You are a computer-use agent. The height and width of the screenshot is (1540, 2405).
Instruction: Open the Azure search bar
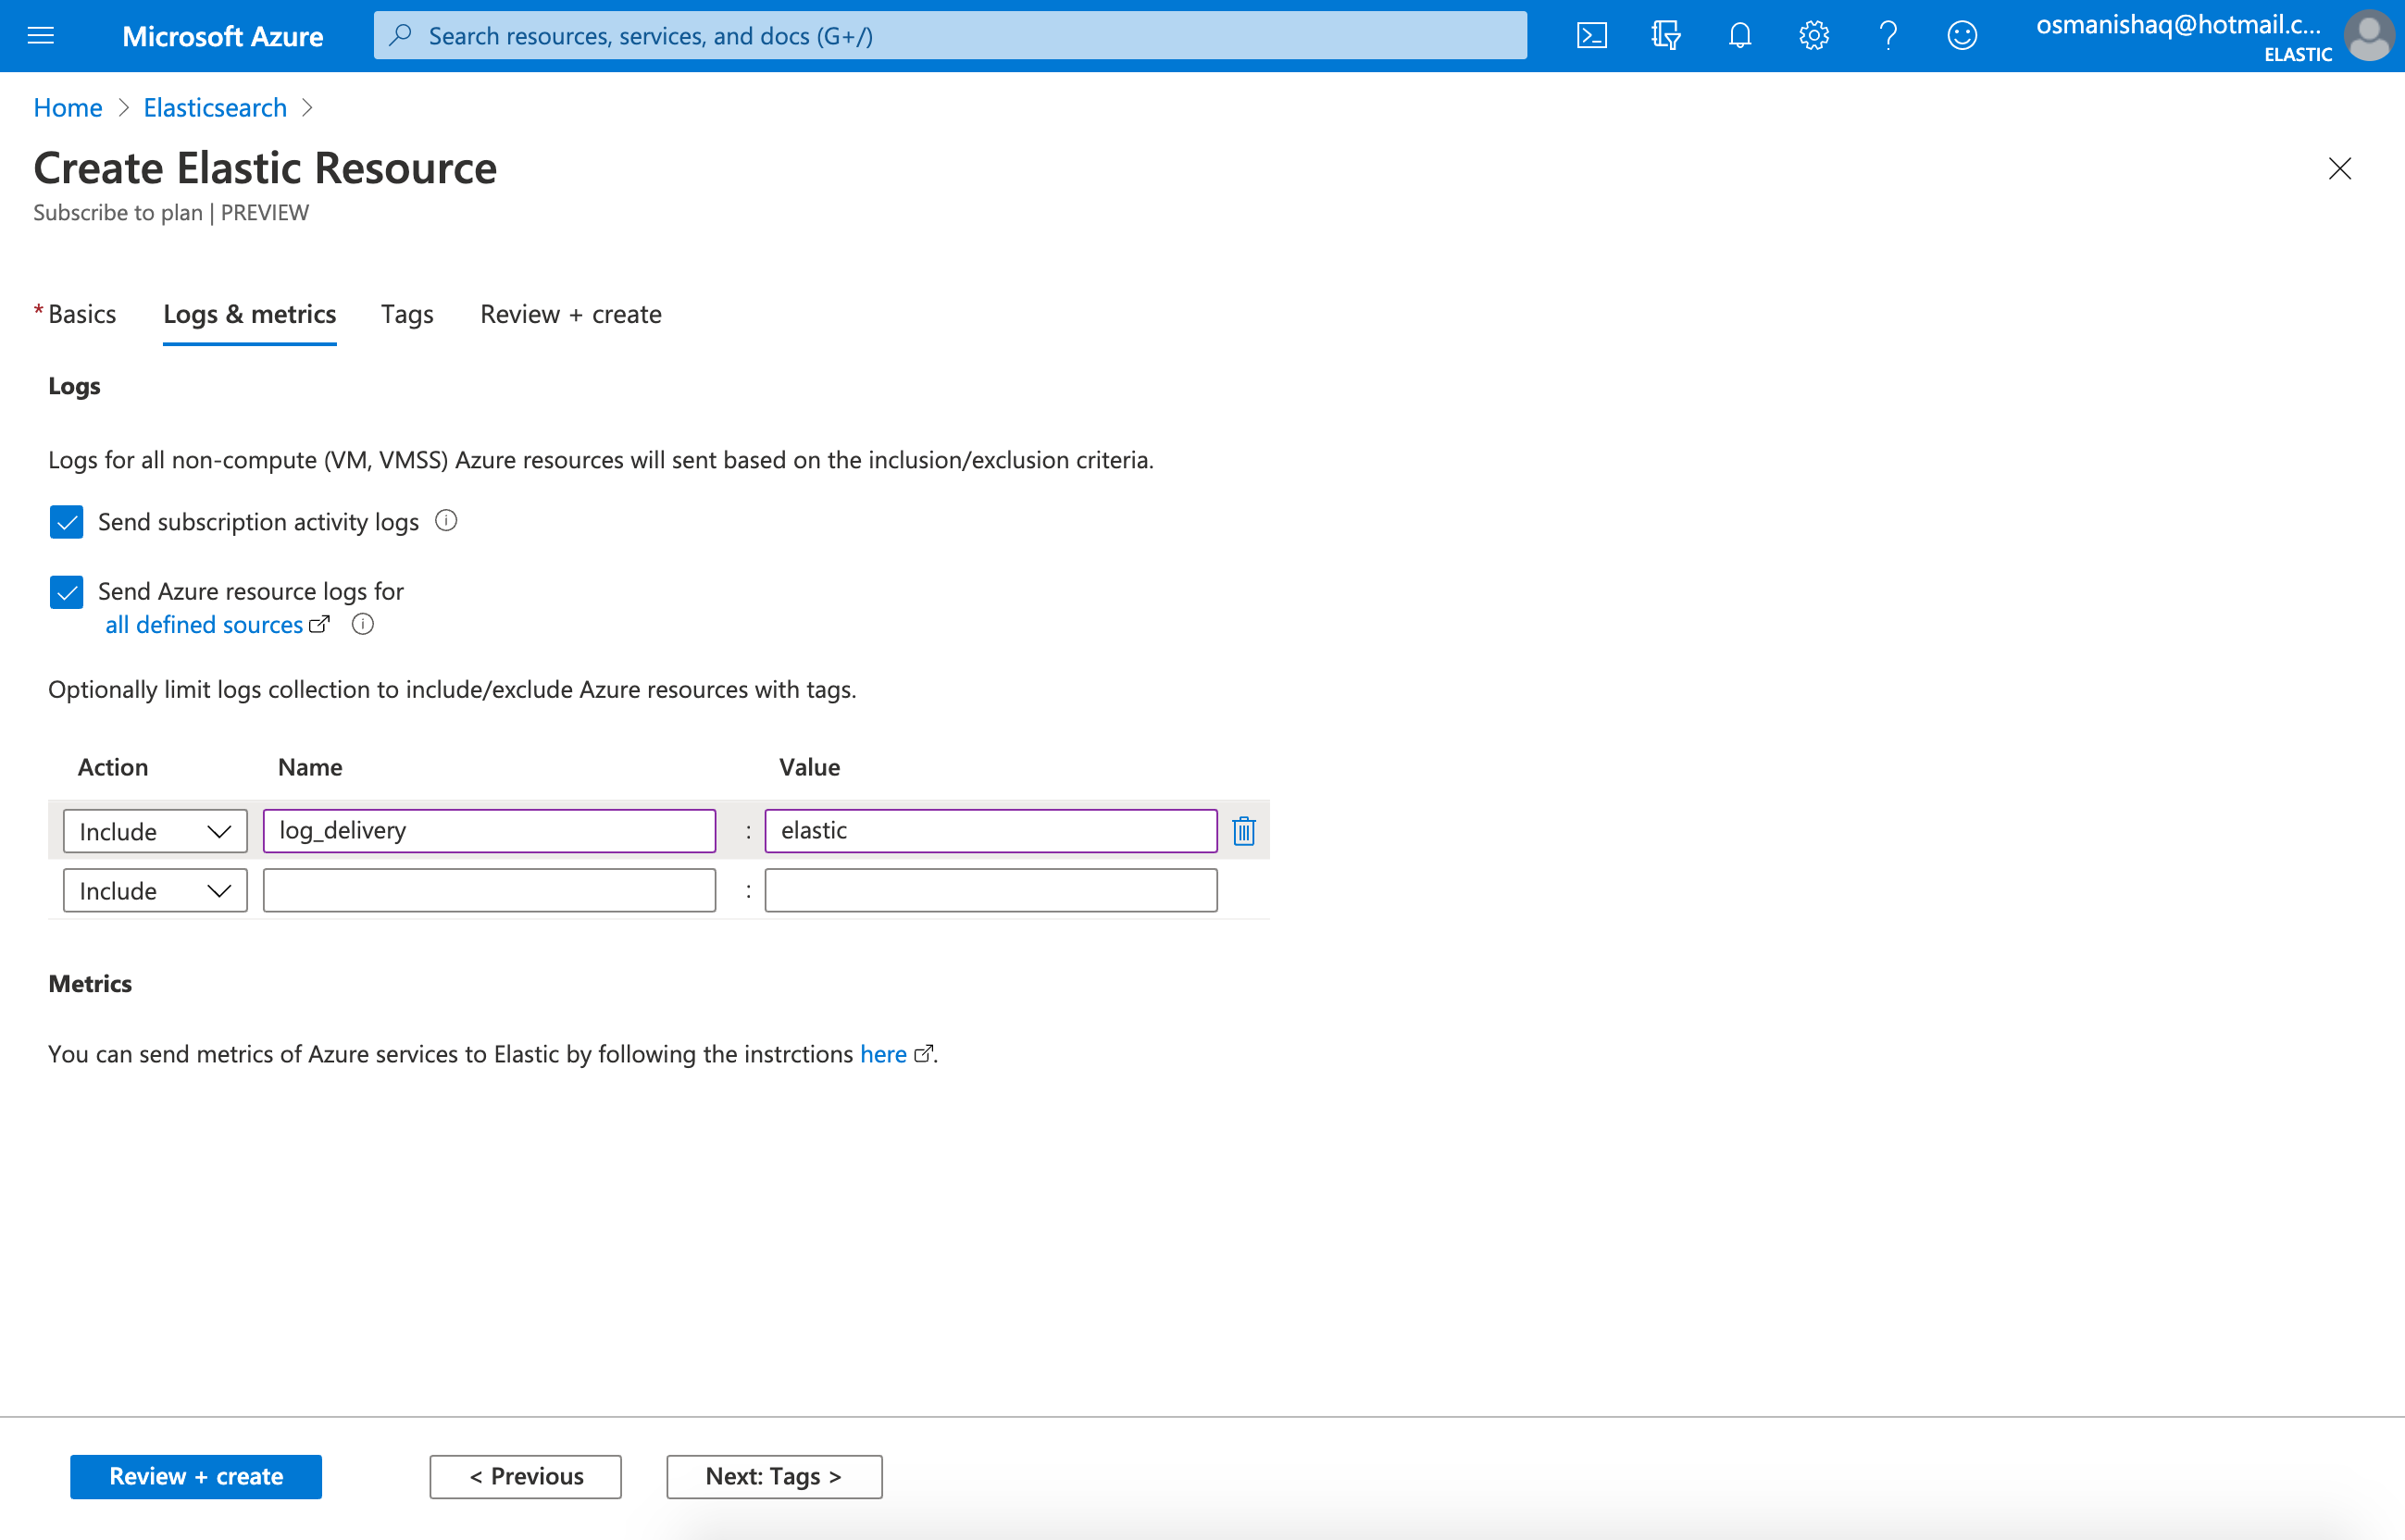coord(955,33)
